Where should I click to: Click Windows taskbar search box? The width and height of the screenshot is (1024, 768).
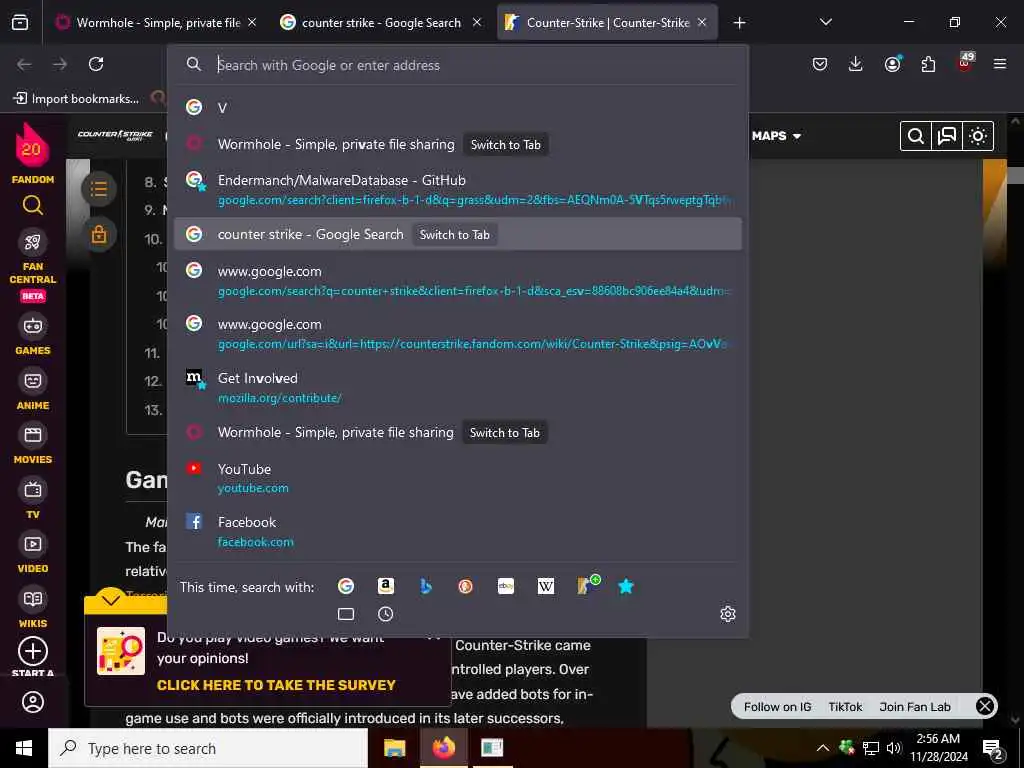[208, 748]
